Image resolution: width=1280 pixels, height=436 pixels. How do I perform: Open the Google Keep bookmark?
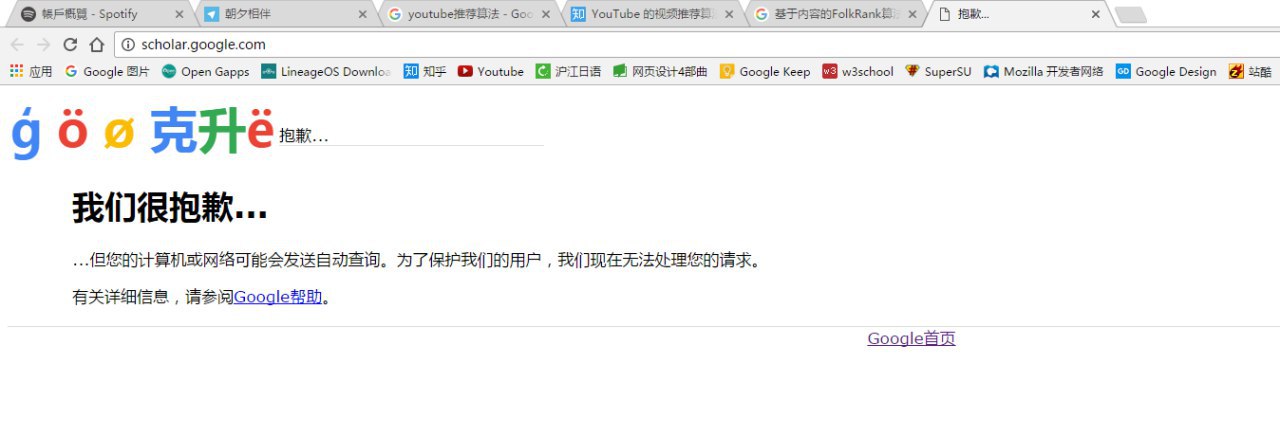pos(765,71)
